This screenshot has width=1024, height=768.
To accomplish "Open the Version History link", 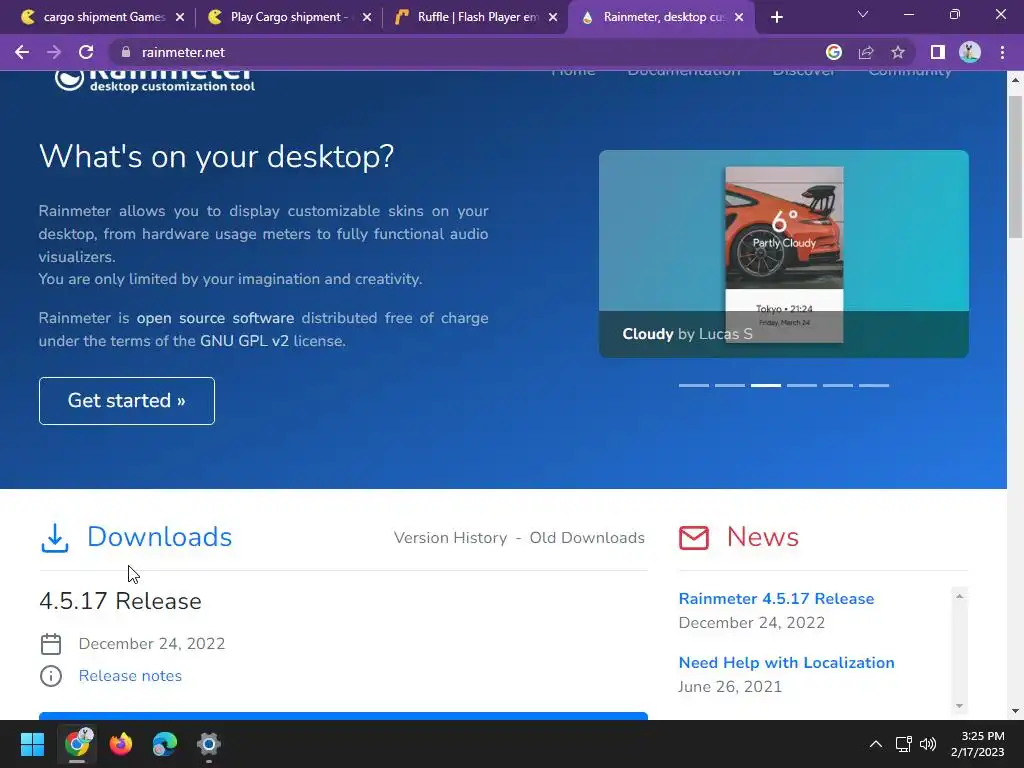I will pos(451,537).
